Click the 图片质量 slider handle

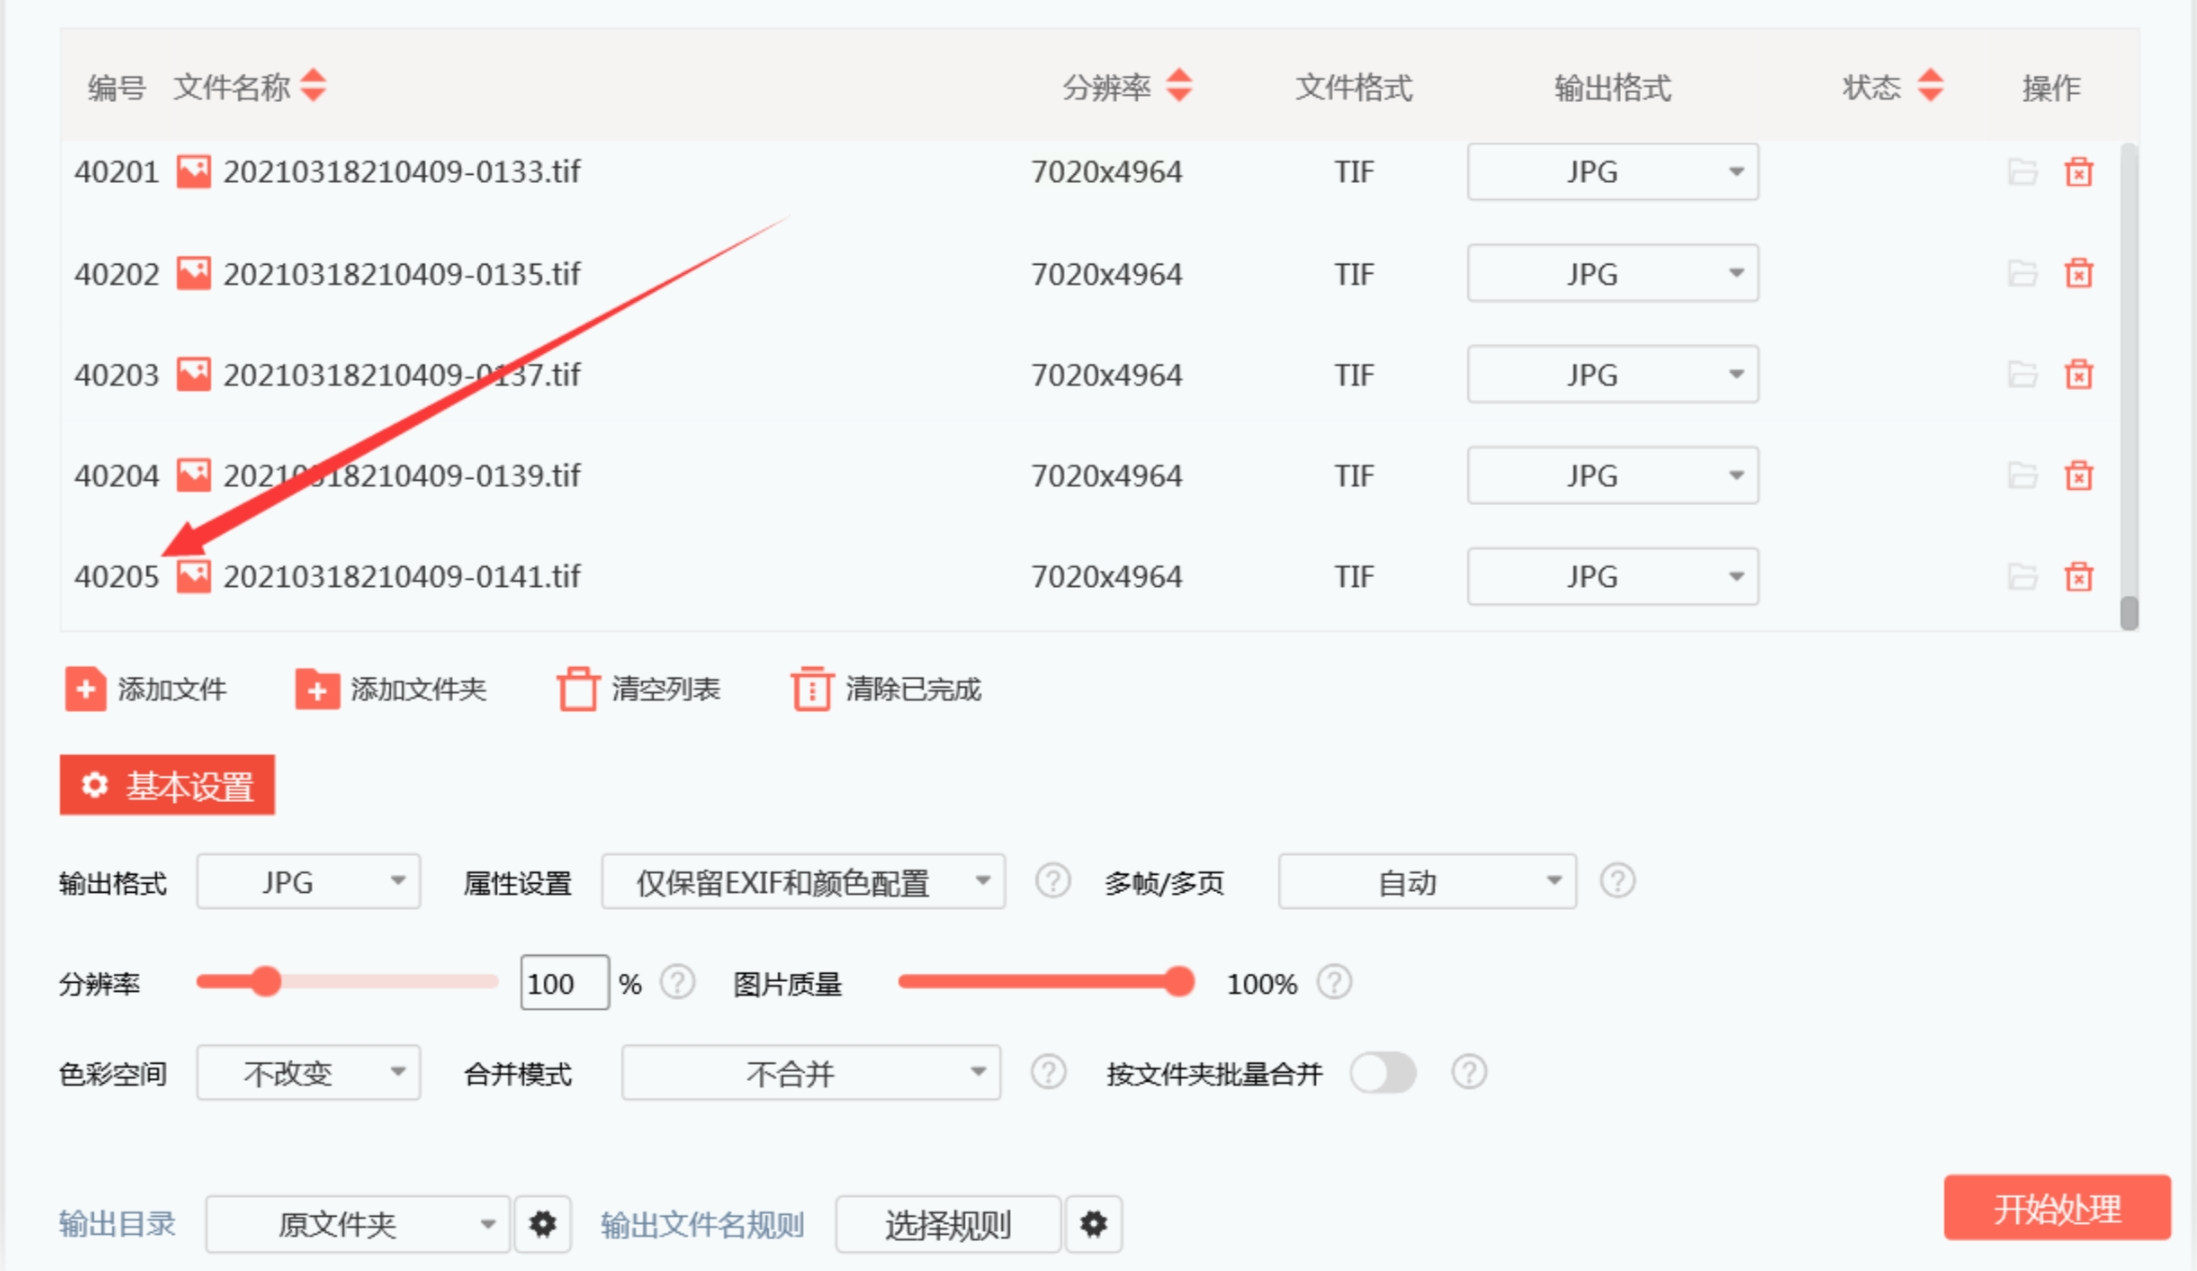[1180, 982]
